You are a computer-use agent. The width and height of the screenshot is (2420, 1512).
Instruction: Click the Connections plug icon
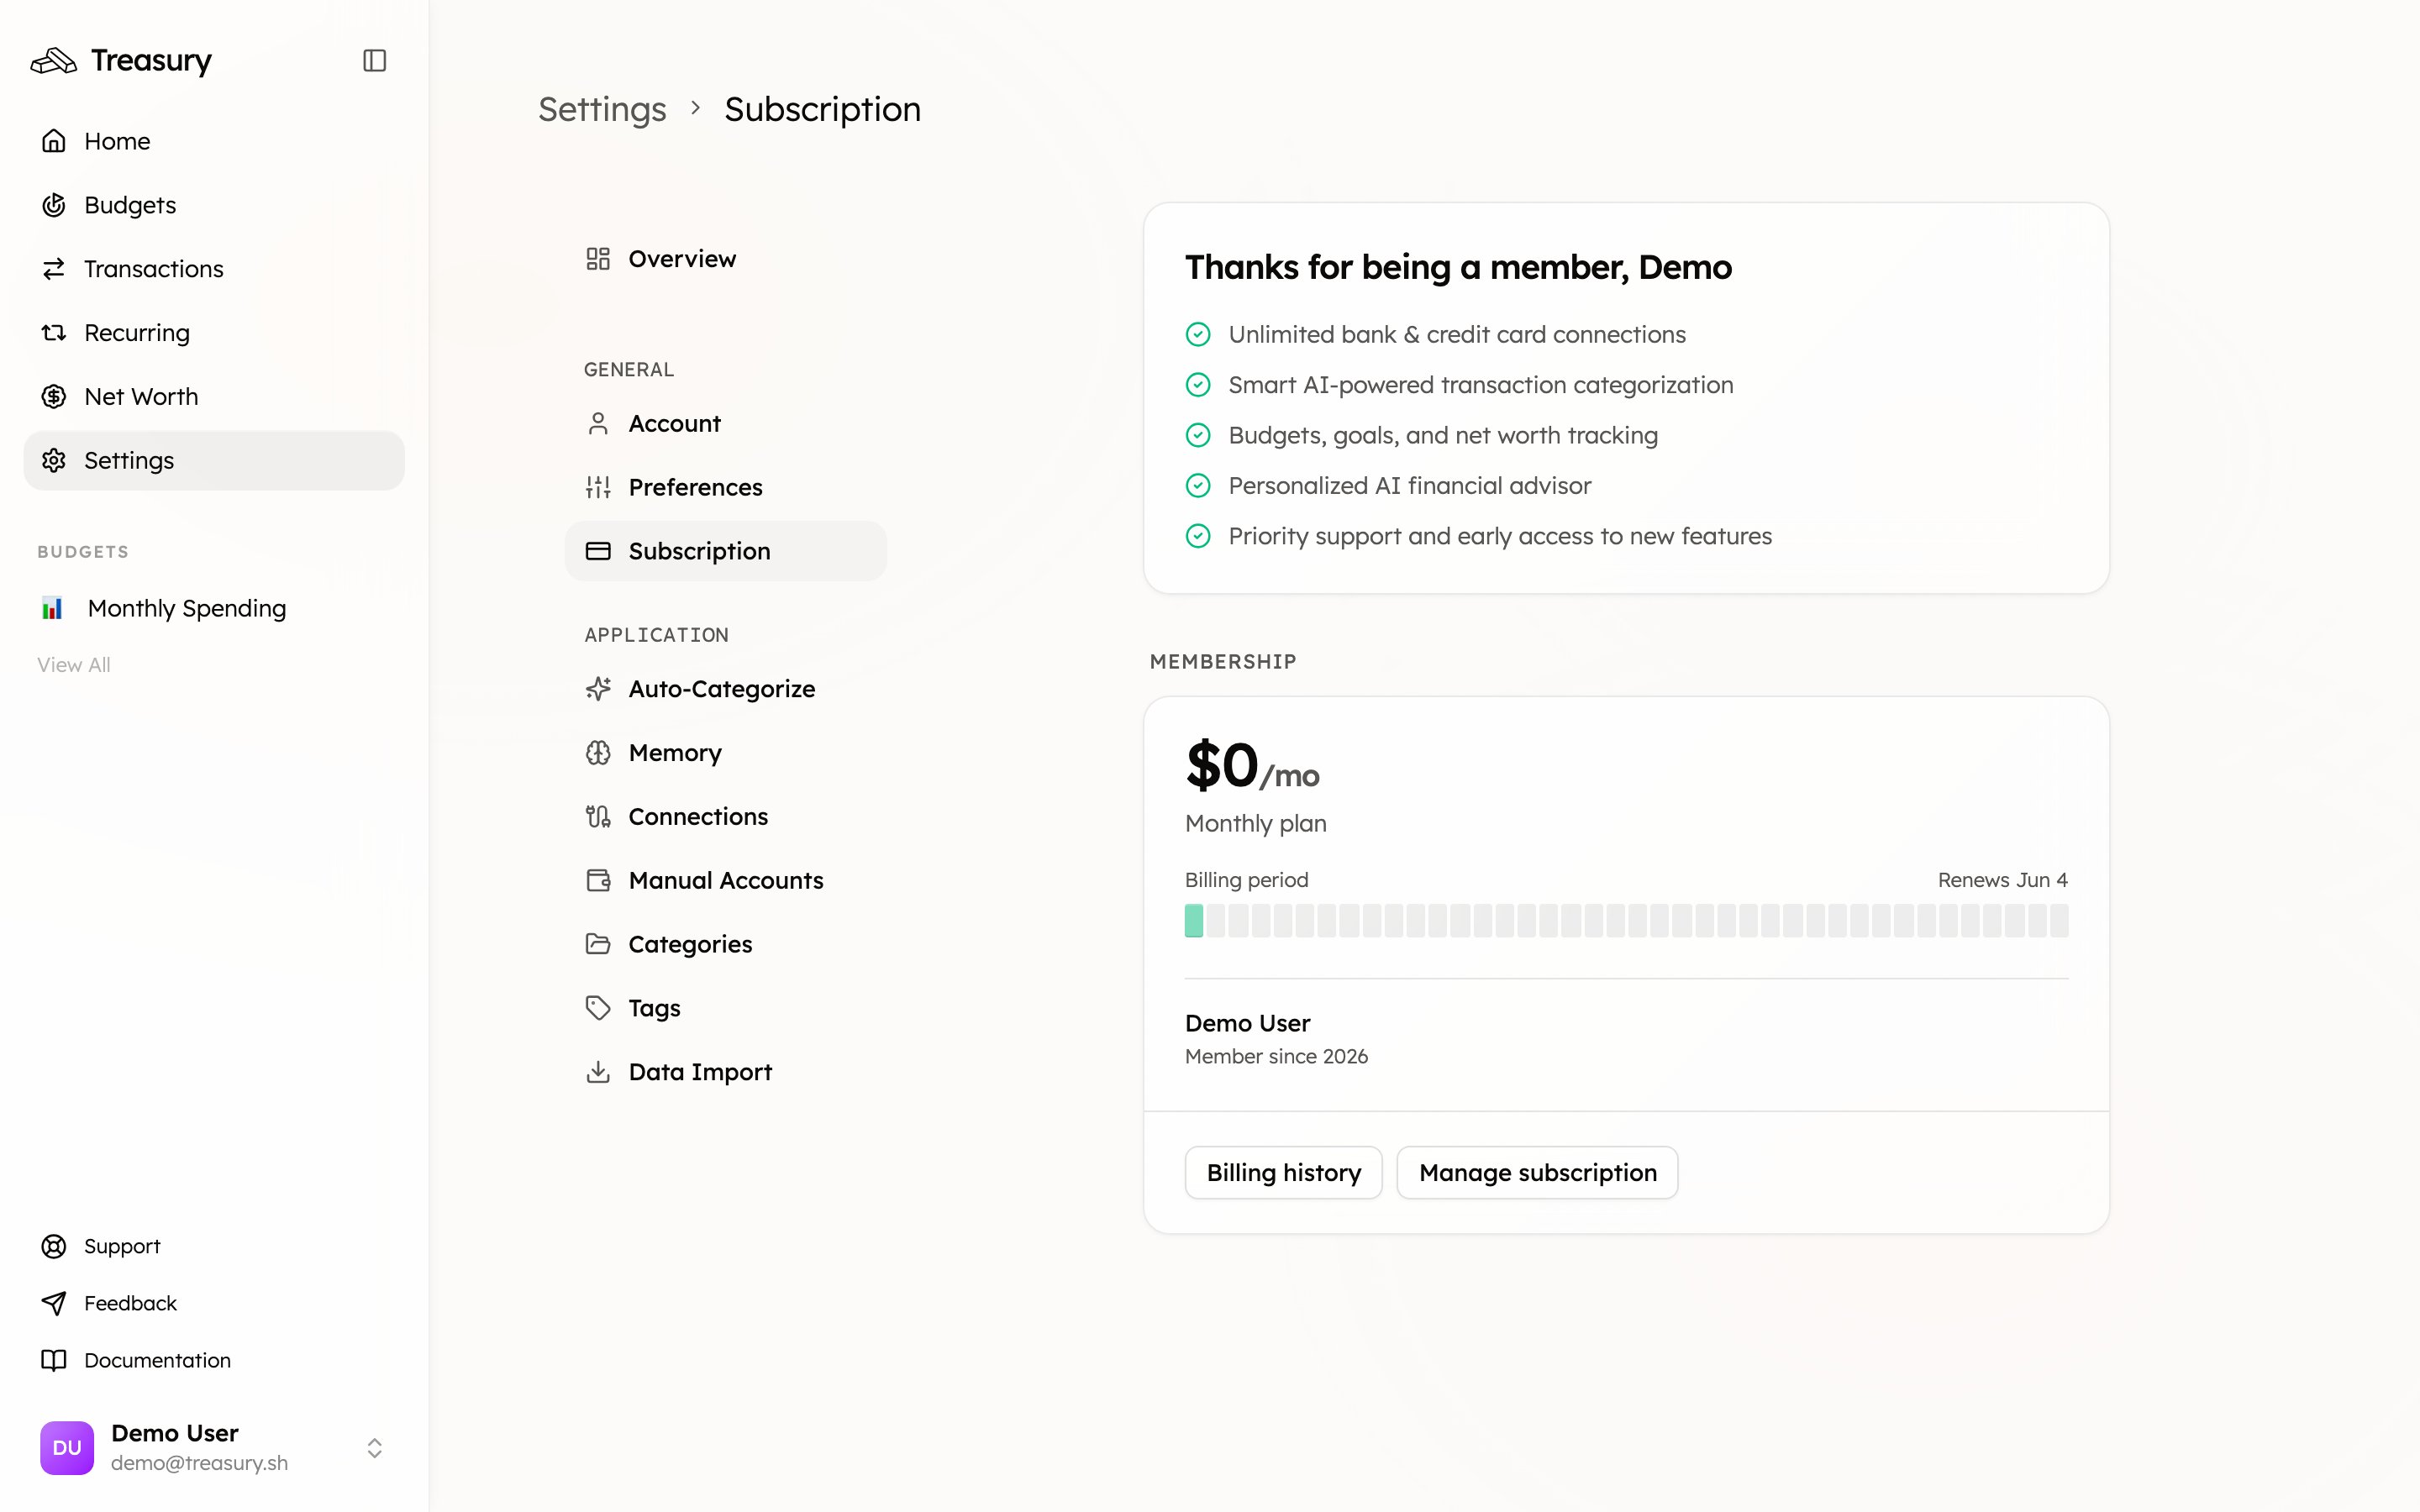tap(598, 817)
